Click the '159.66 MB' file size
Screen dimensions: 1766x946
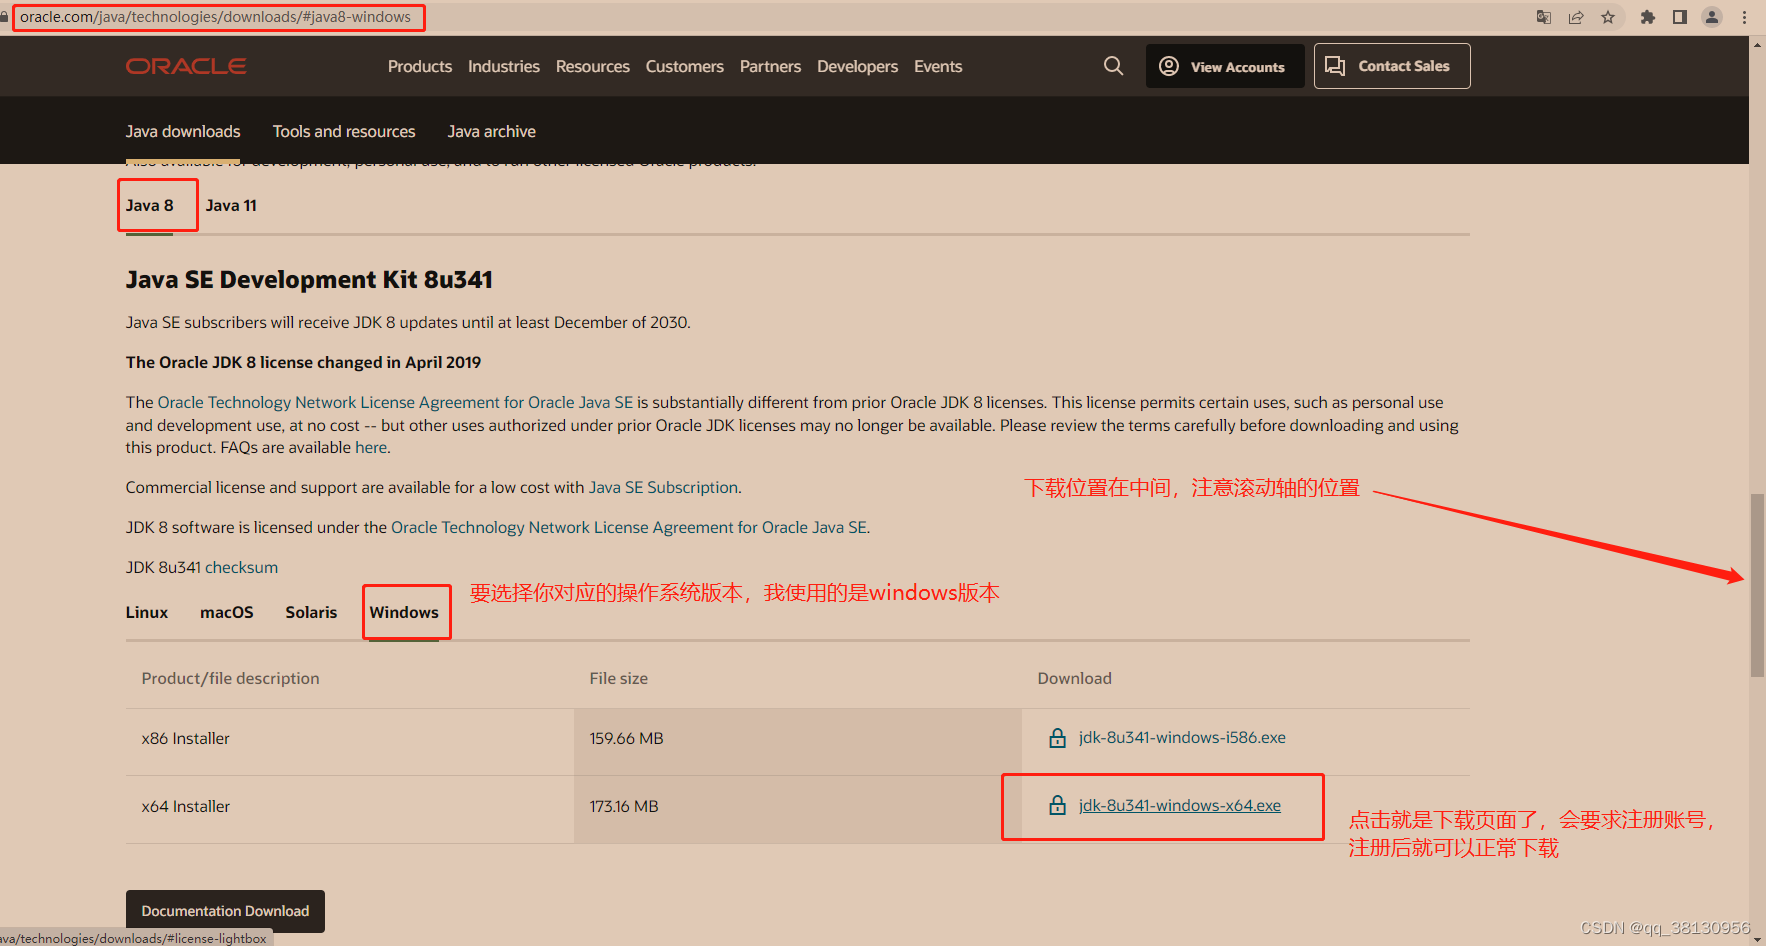pos(627,738)
